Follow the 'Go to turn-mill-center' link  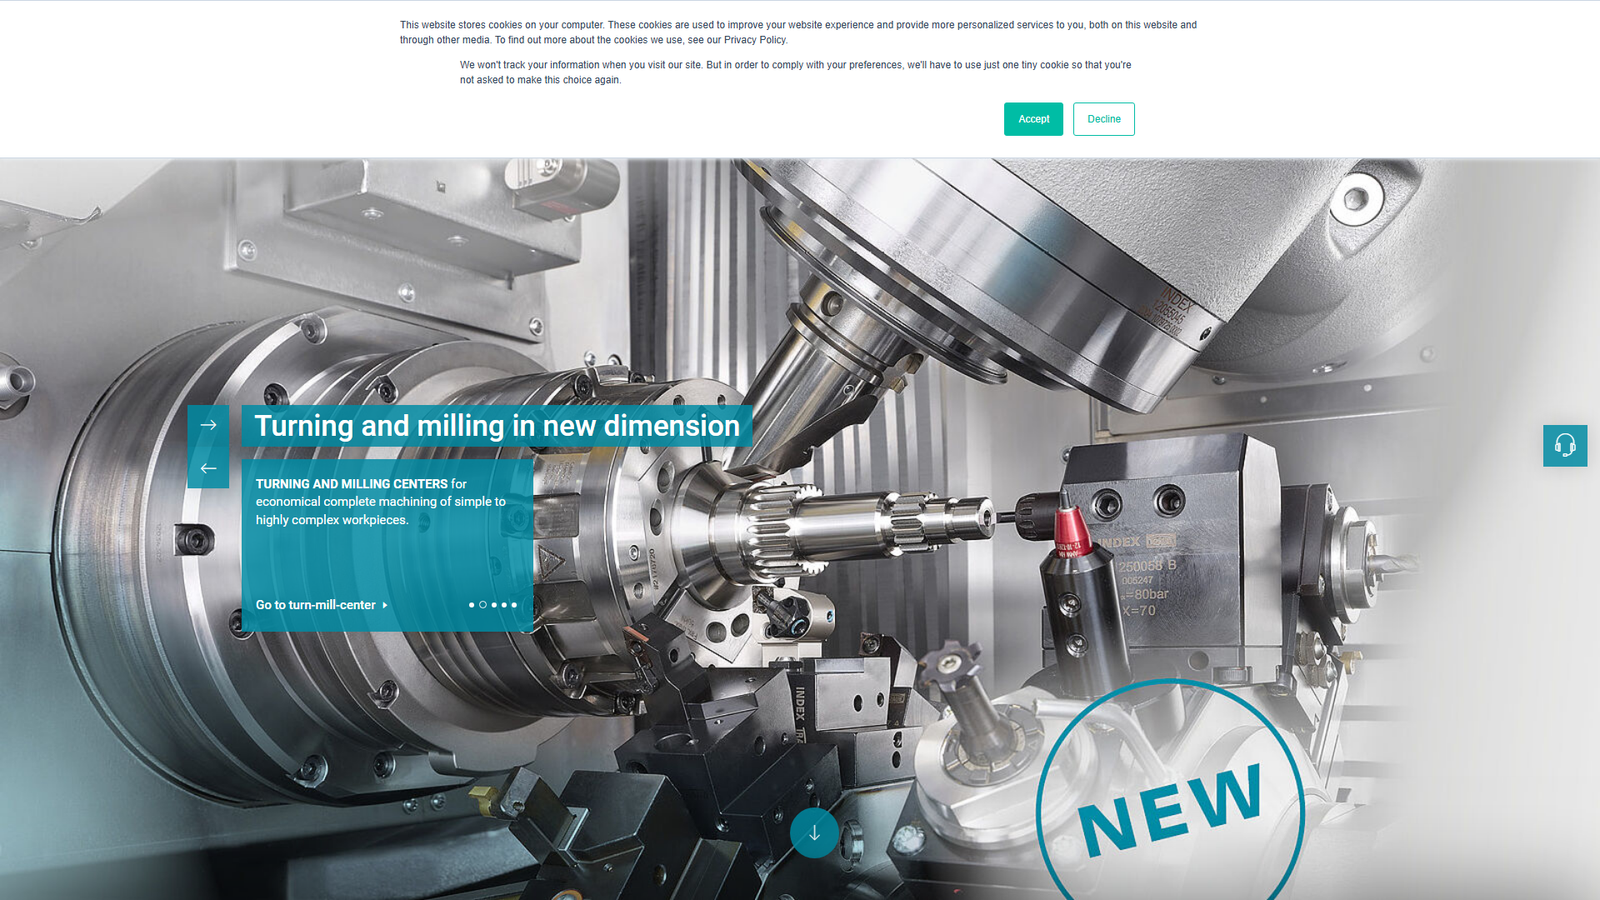(314, 605)
